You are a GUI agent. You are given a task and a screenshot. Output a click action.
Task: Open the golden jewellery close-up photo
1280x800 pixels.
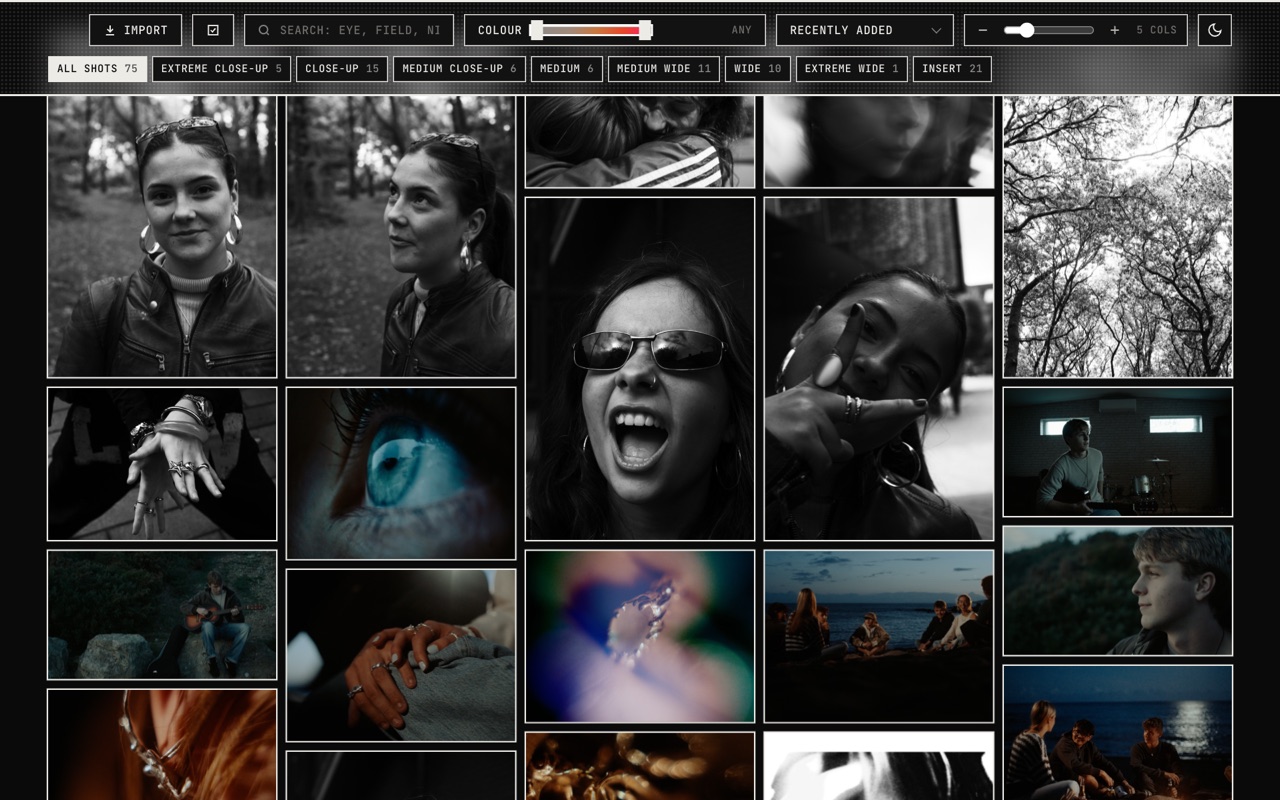[x=640, y=766]
